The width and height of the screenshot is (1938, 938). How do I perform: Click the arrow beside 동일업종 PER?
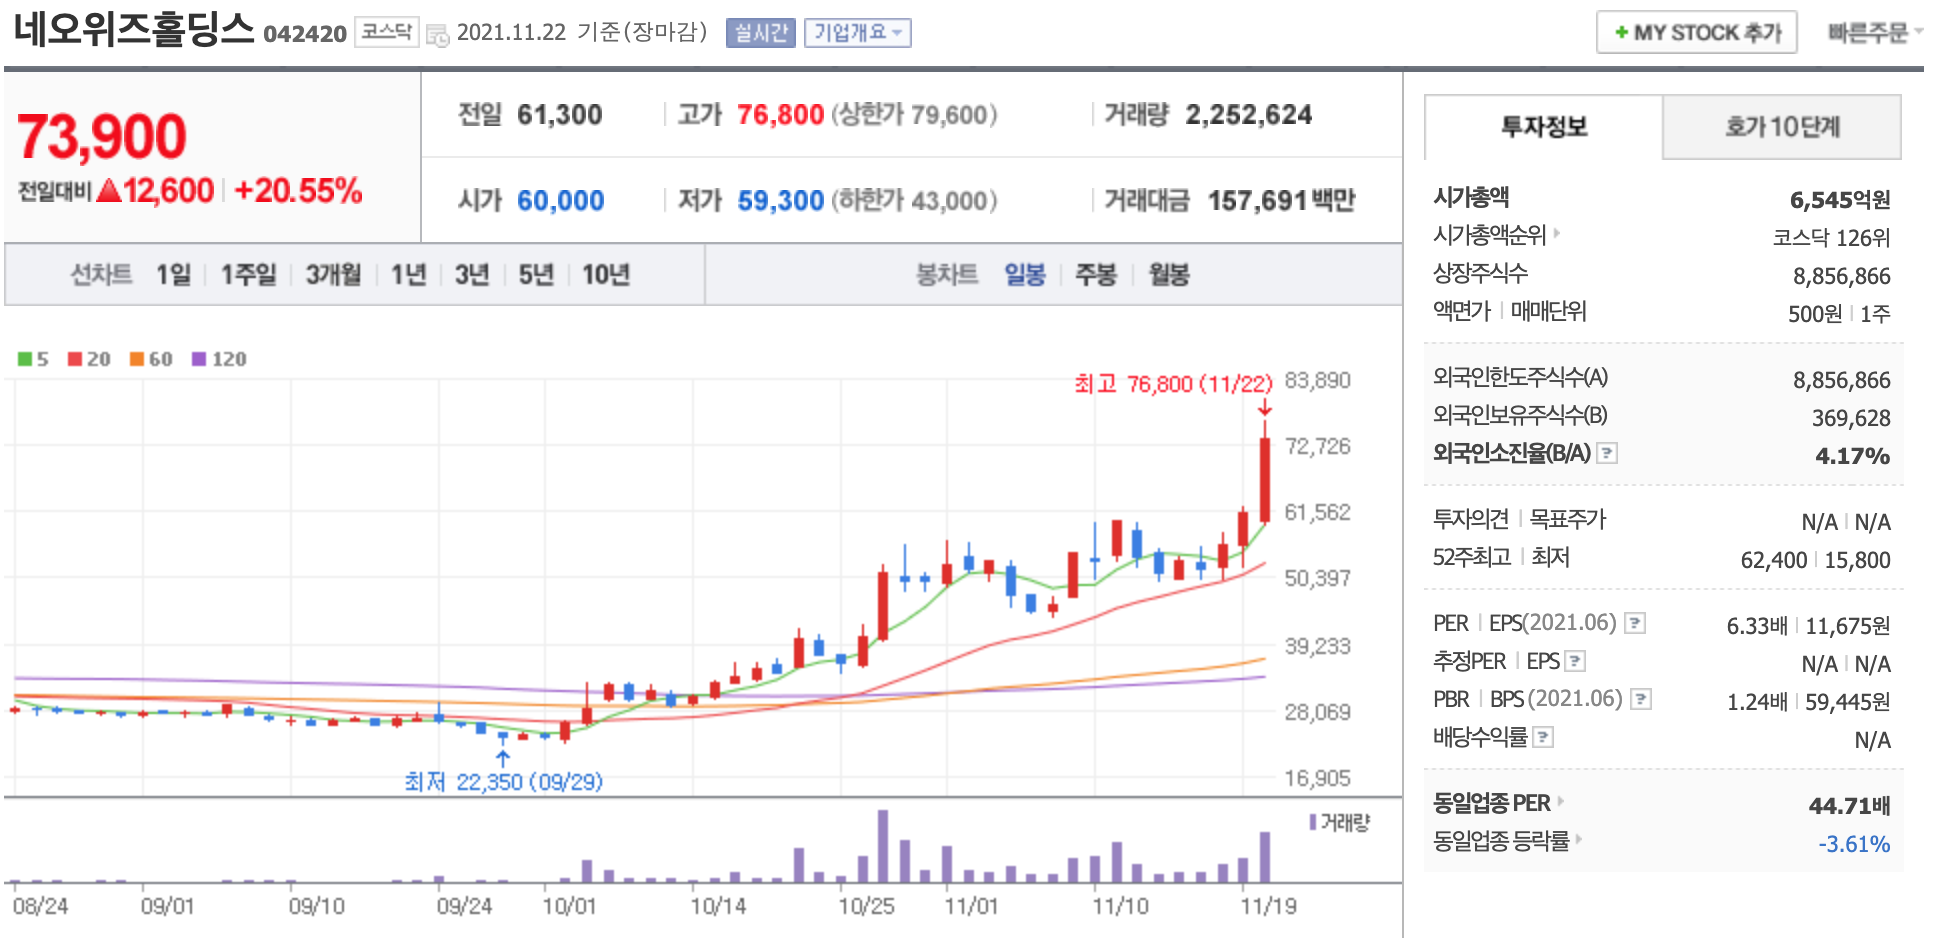click(x=1561, y=801)
